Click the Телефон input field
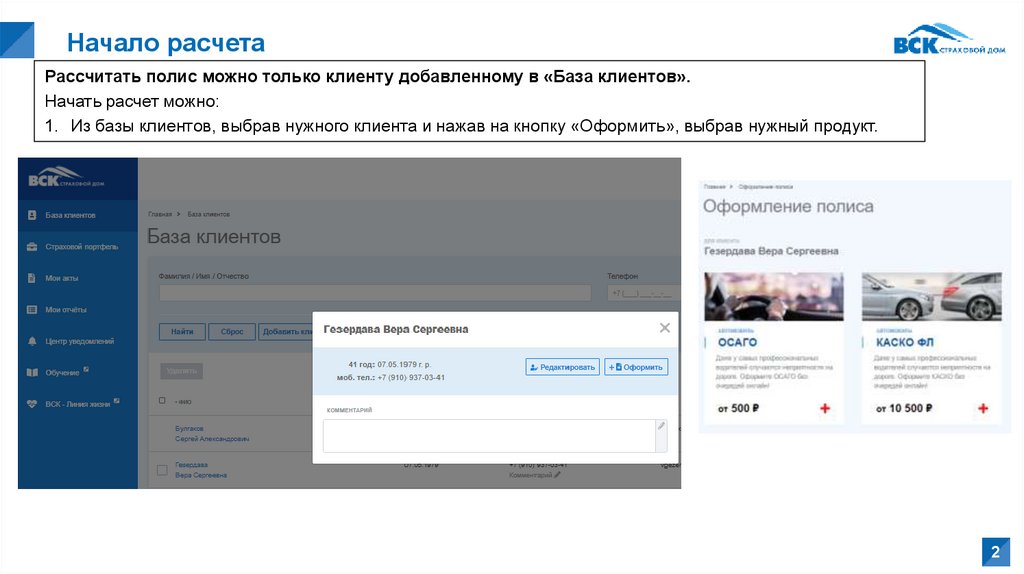The width and height of the screenshot is (1024, 574). click(x=644, y=293)
